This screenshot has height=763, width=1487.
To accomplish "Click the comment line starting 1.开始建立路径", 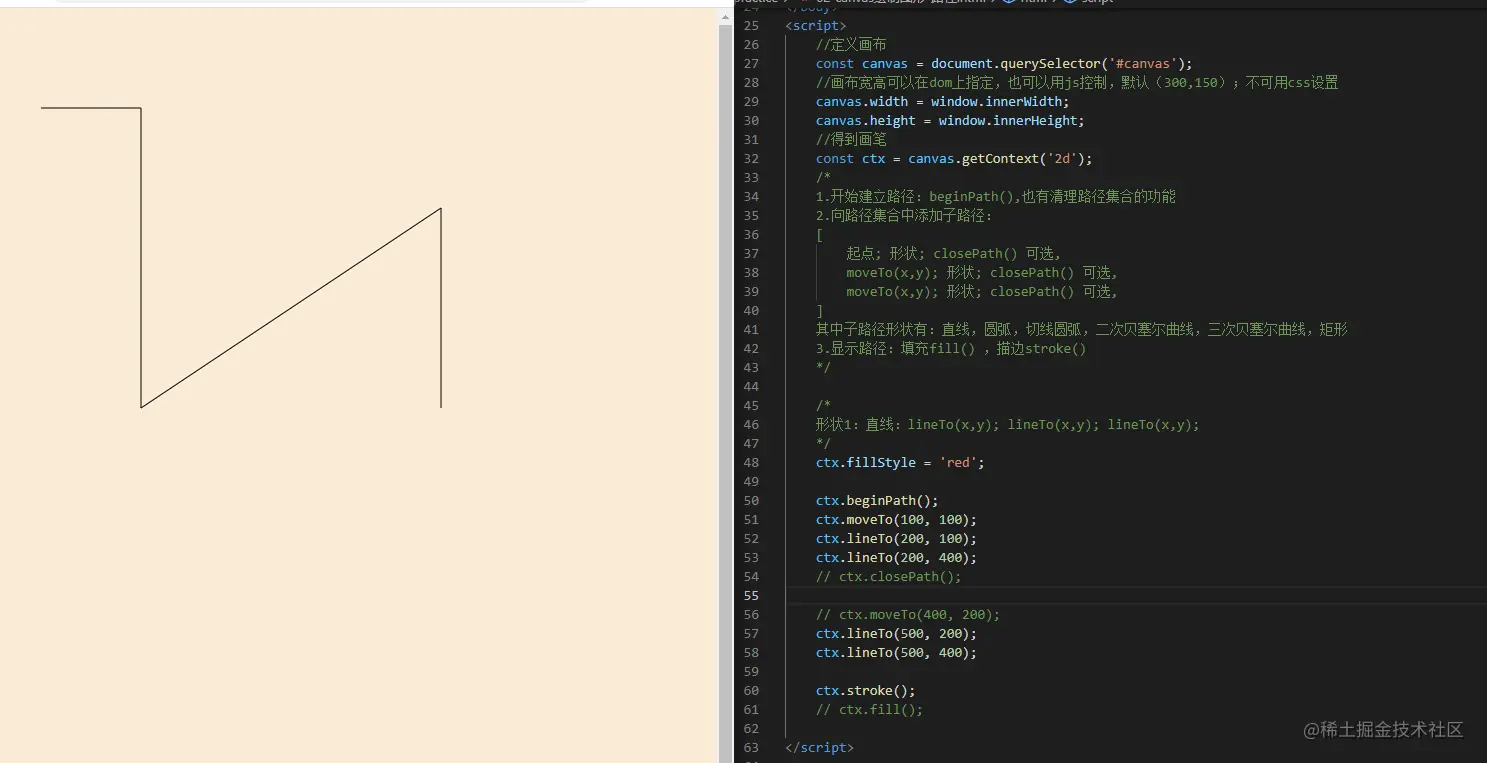I will point(996,196).
